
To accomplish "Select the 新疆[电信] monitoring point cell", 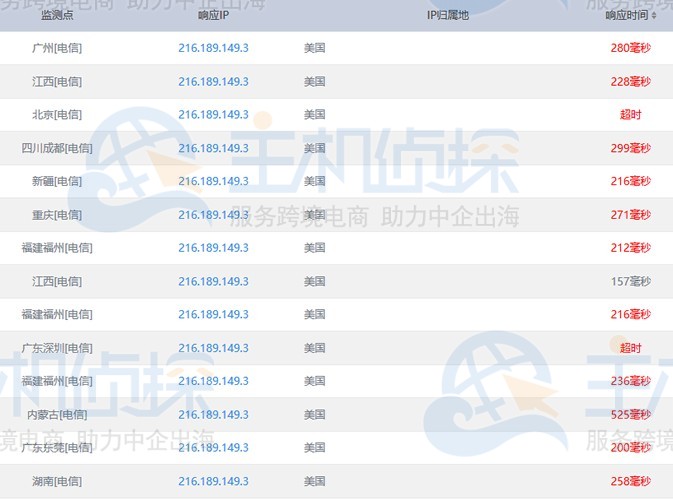I will [57, 181].
